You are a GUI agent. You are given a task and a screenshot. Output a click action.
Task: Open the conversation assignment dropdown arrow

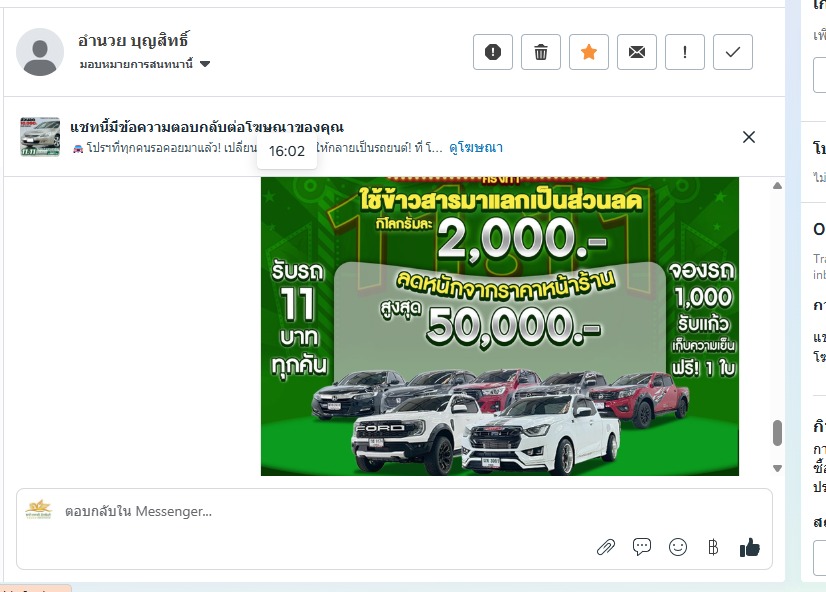click(205, 64)
